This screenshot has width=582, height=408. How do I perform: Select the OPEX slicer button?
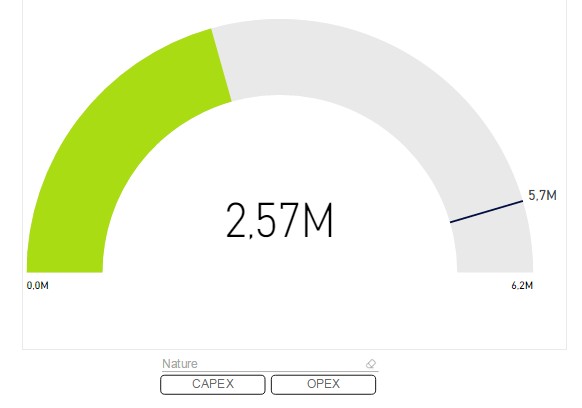[323, 384]
